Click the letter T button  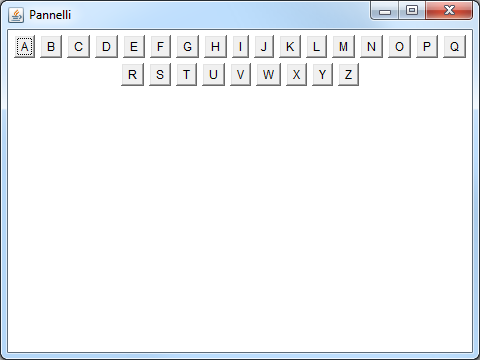(186, 74)
